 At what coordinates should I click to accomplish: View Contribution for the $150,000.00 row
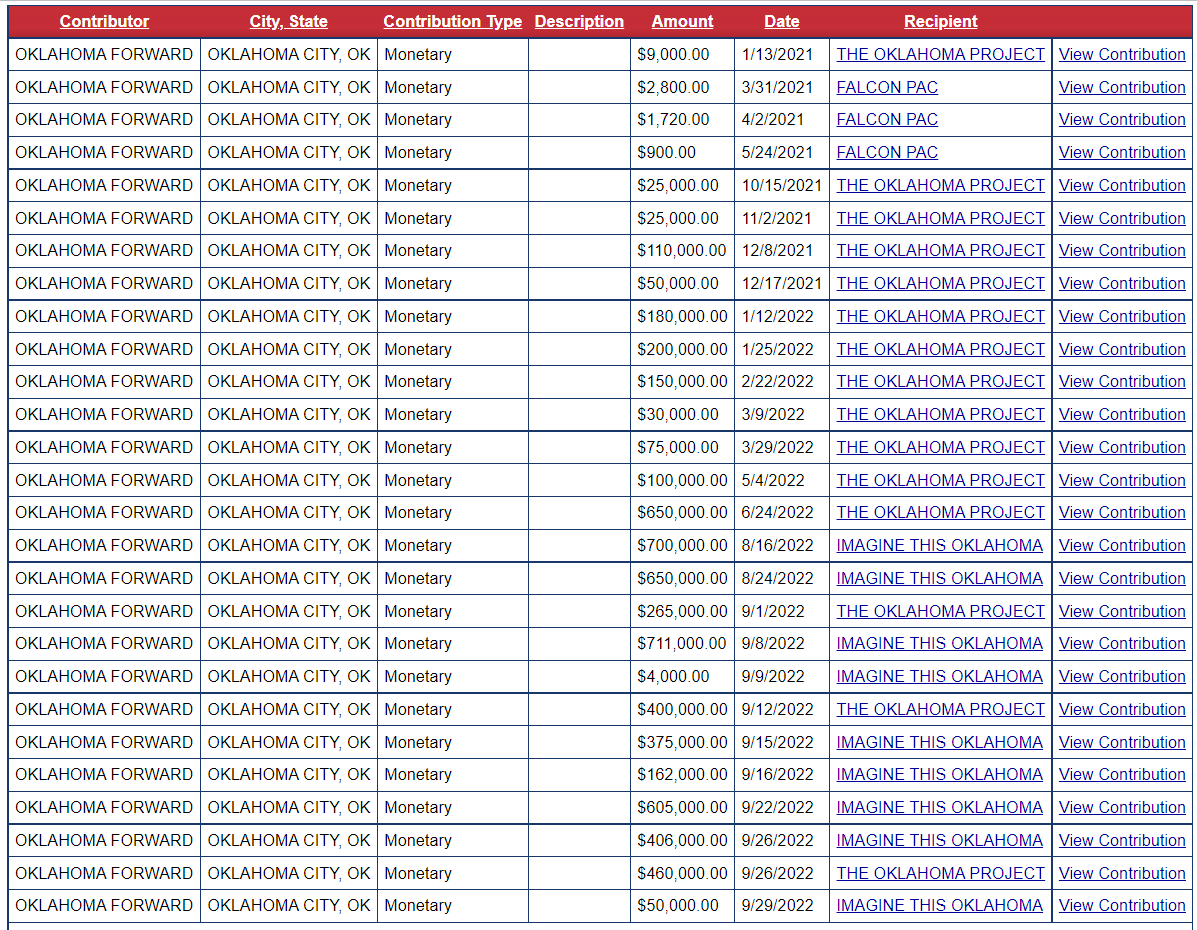pos(1122,382)
